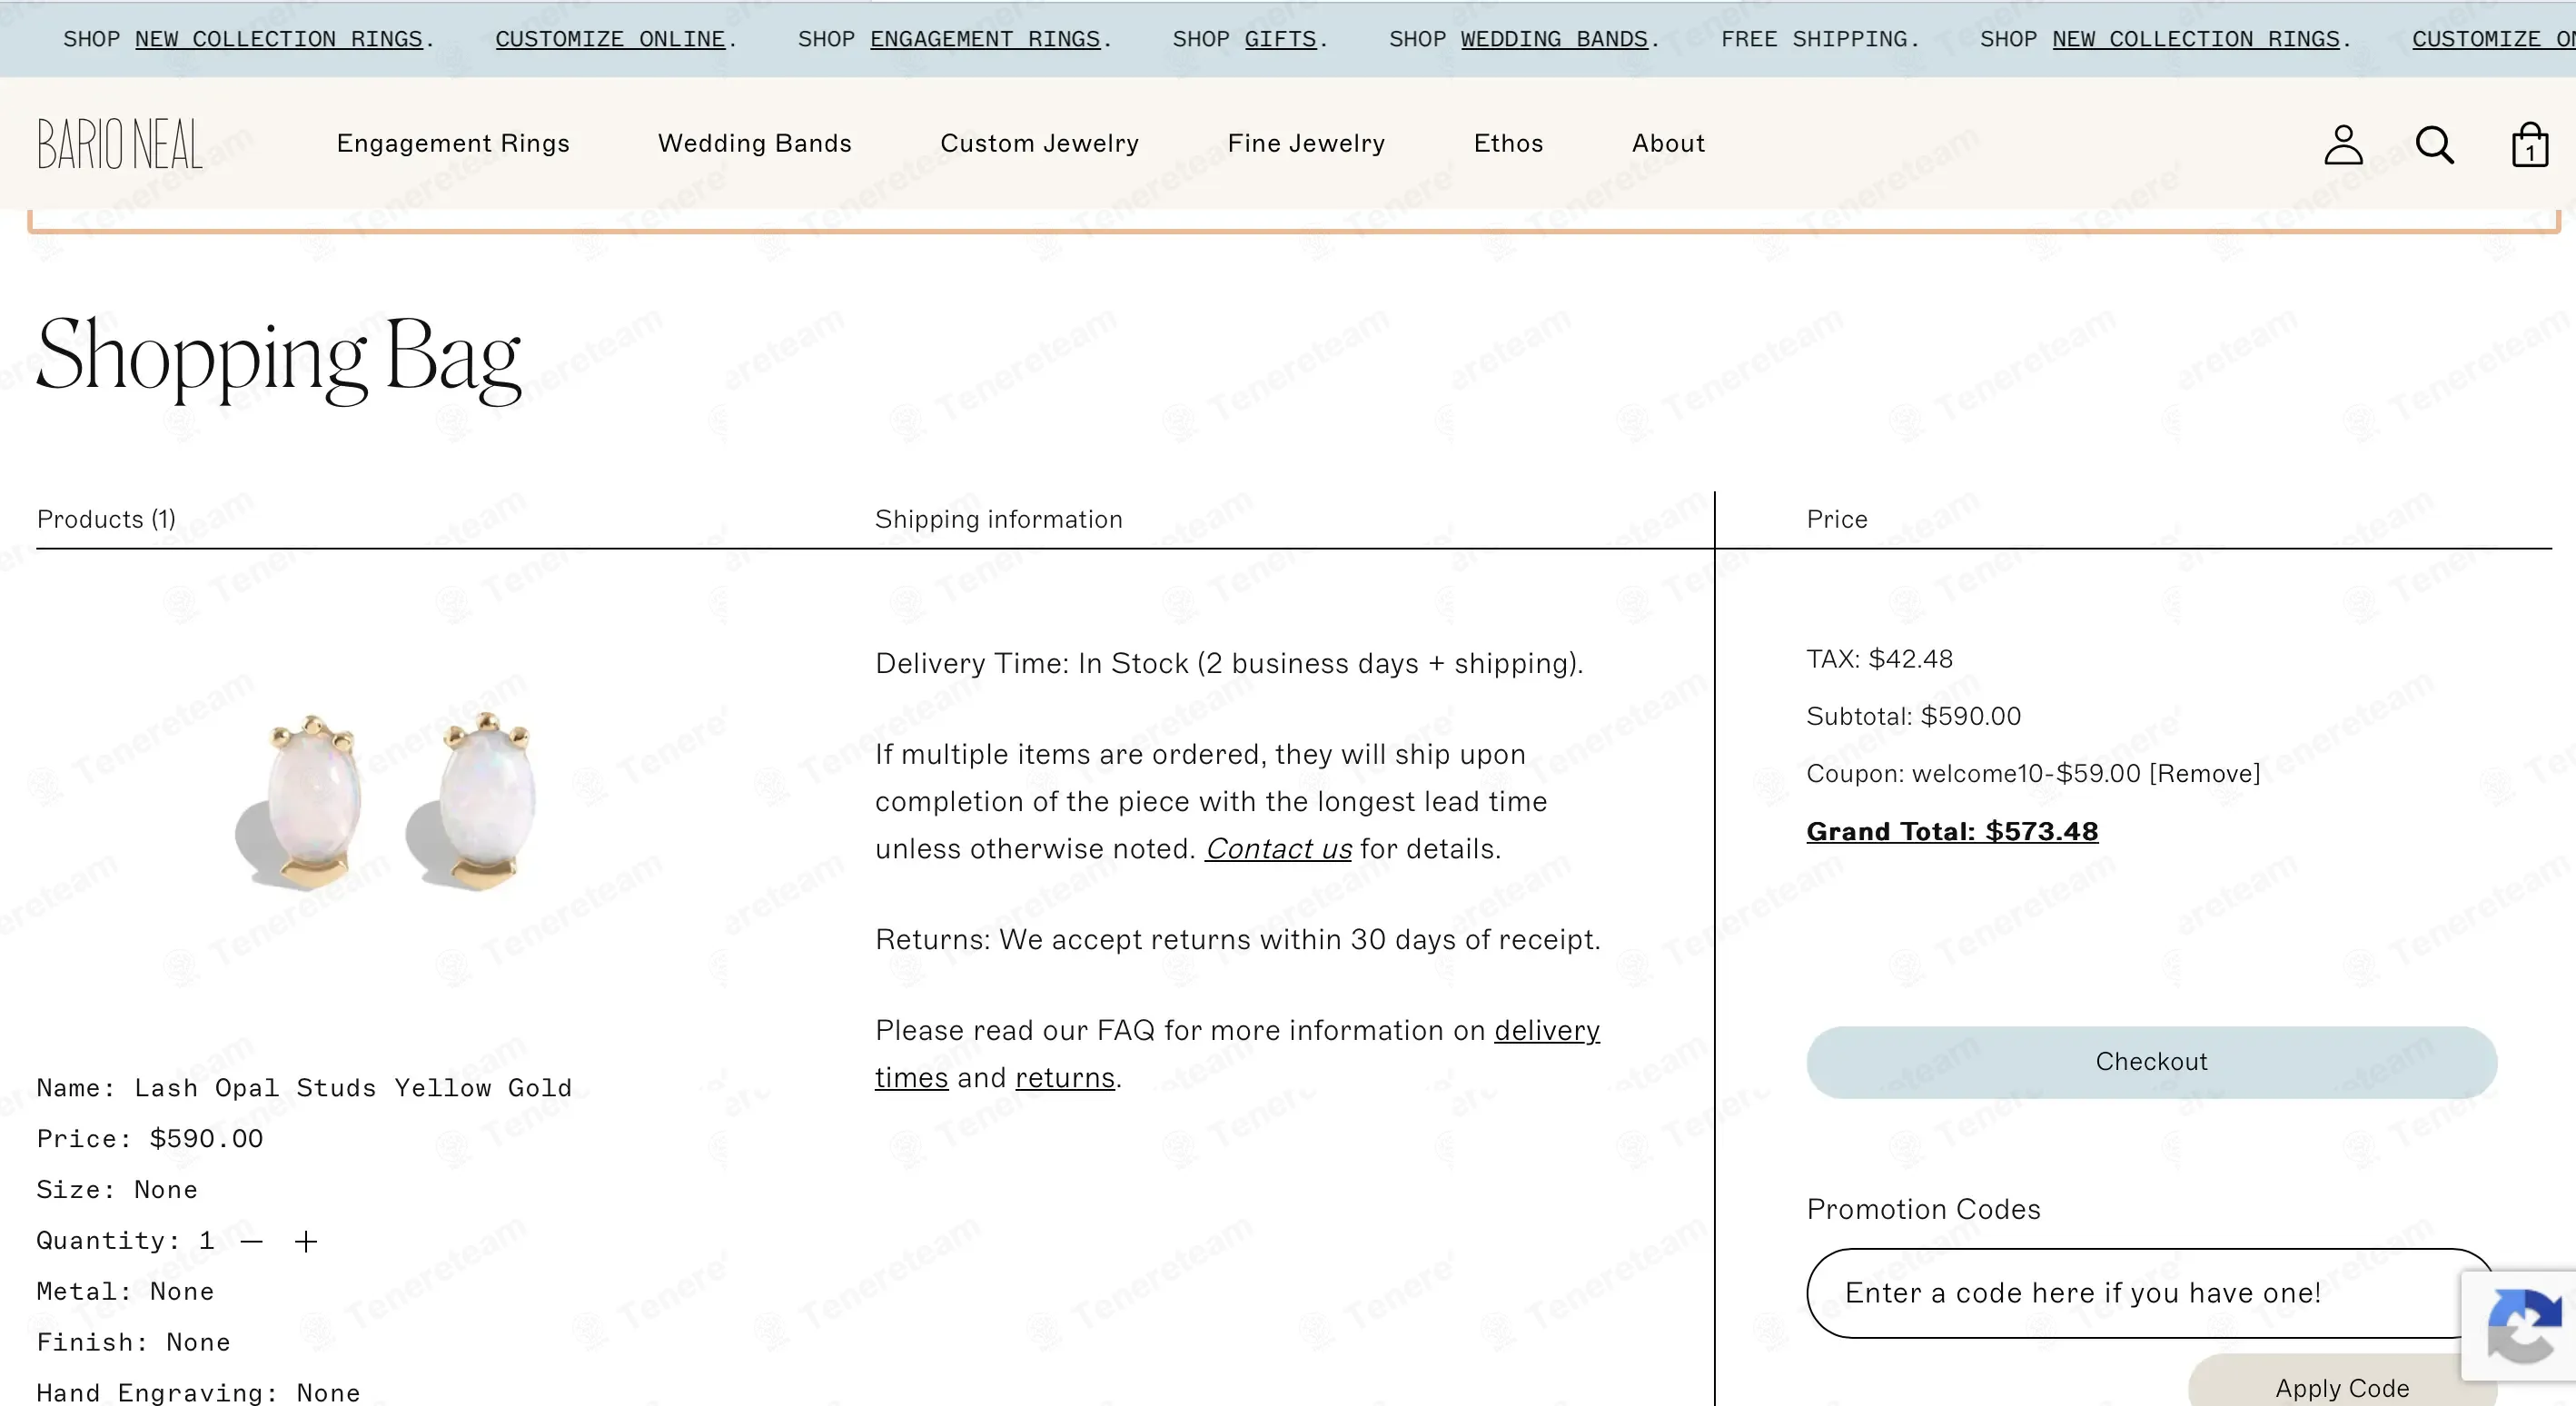Click the Subtotal: $590.00 text
Image resolution: width=2576 pixels, height=1406 pixels.
tap(1913, 716)
